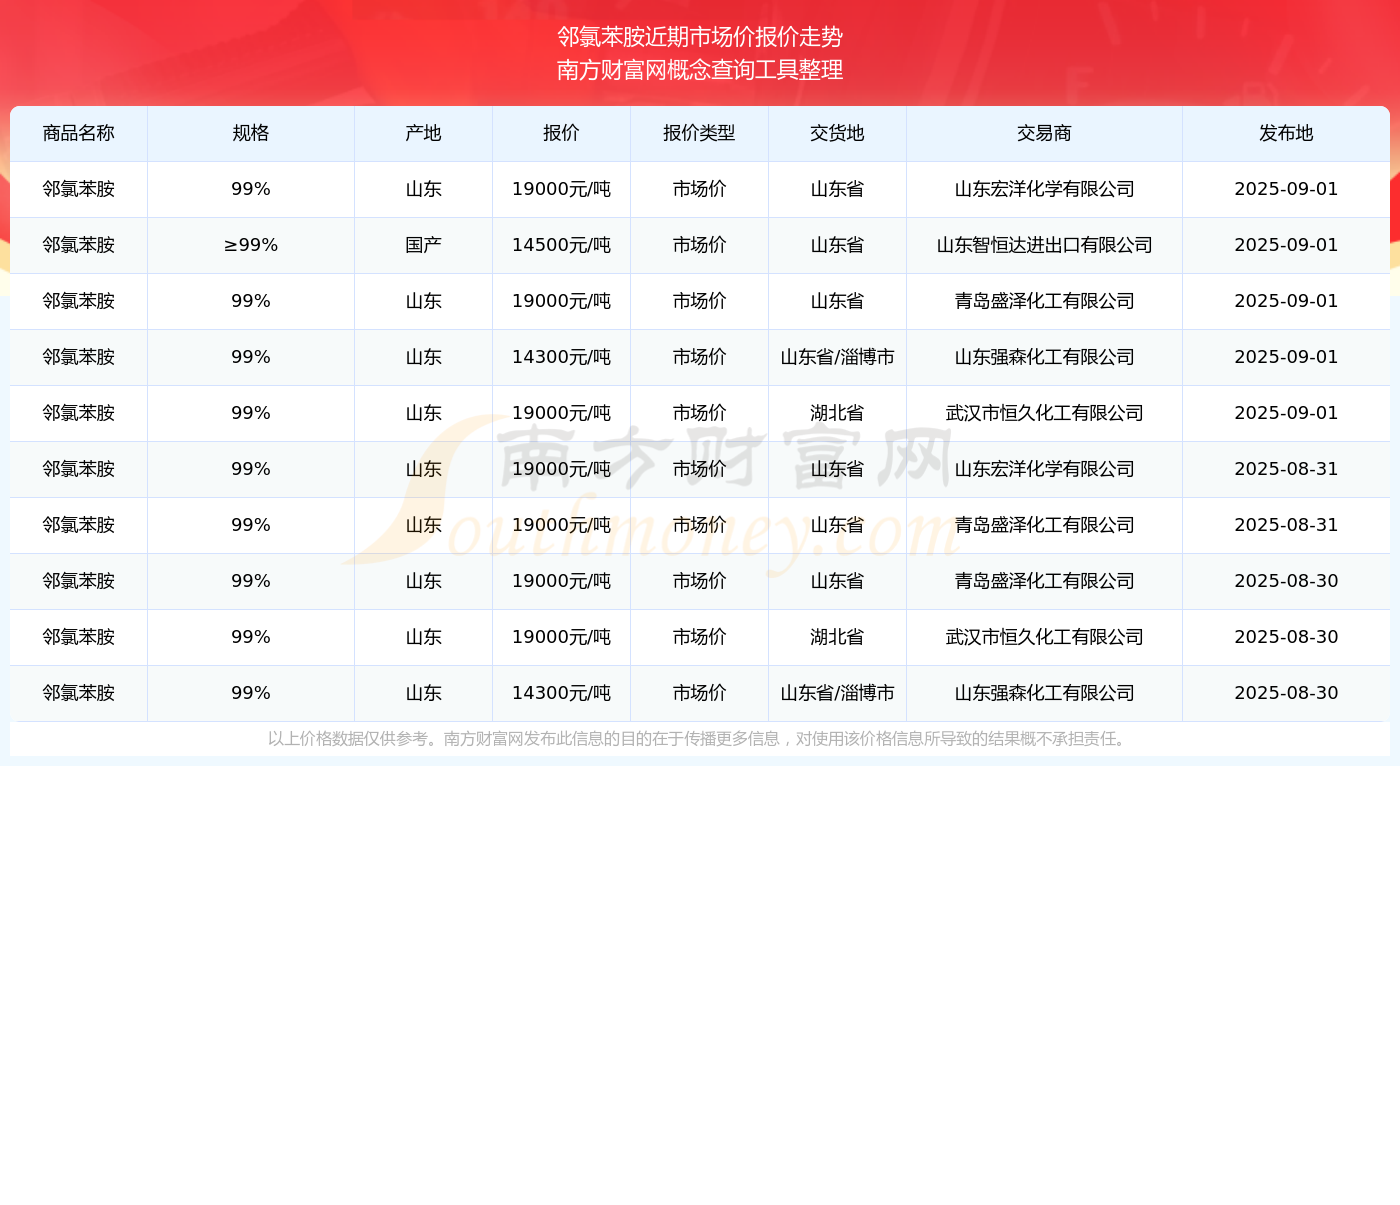Image resolution: width=1400 pixels, height=1205 pixels.
Task: Click the 规格 column header
Action: pyautogui.click(x=251, y=133)
